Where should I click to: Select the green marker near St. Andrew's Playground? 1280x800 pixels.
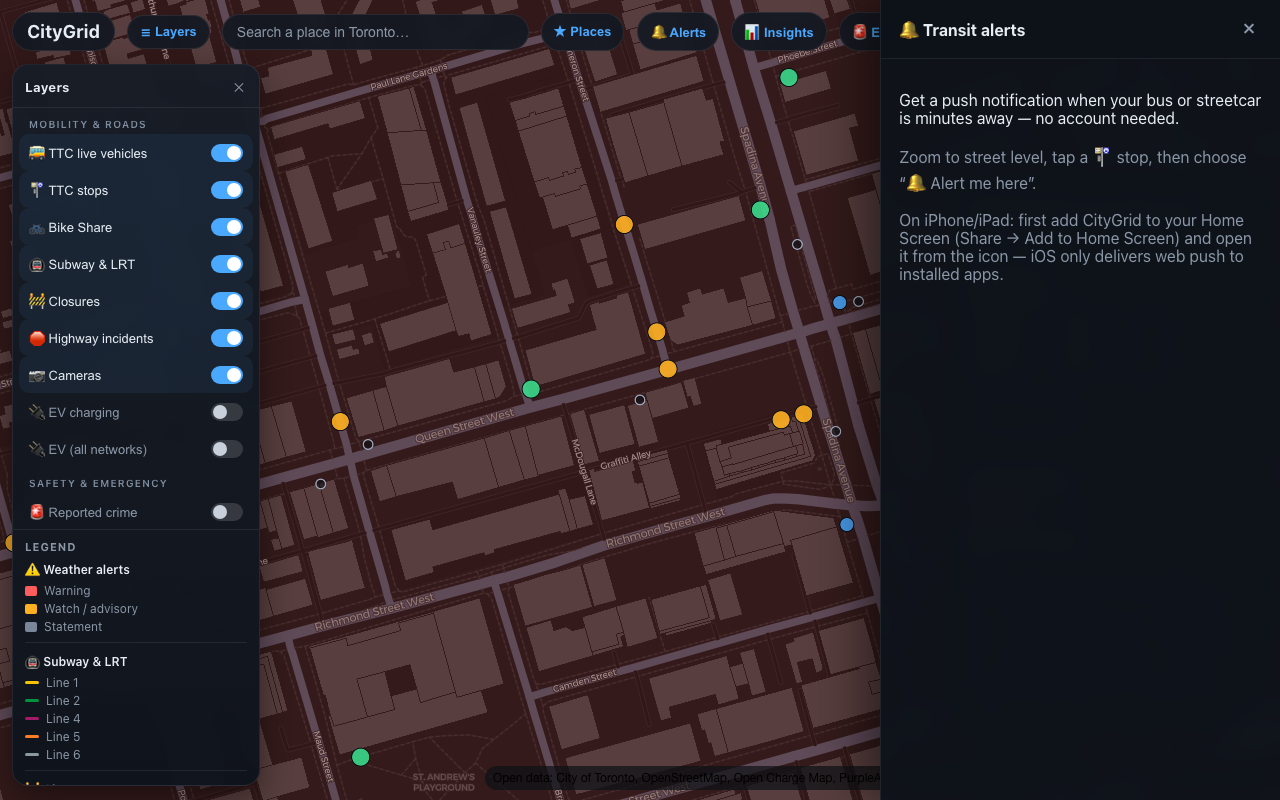[x=361, y=757]
